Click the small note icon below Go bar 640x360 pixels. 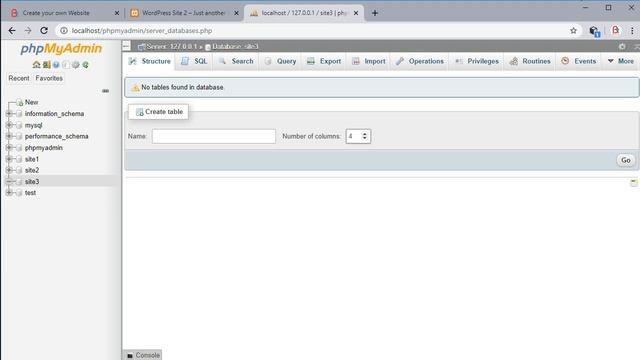pos(633,182)
